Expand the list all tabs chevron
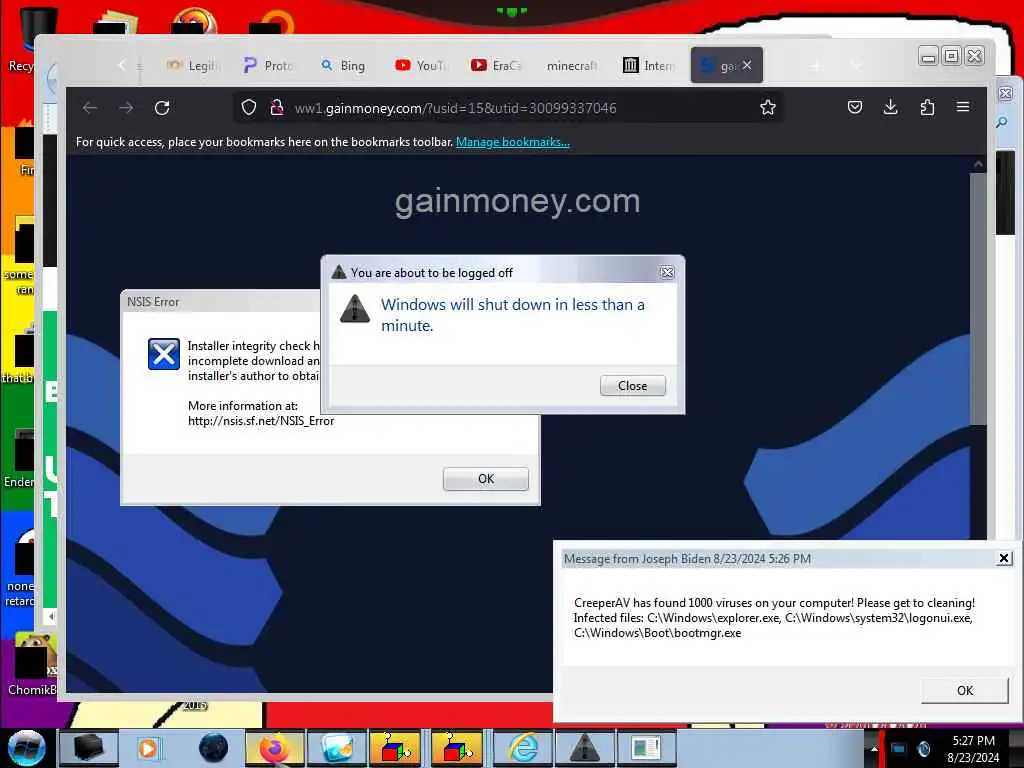The image size is (1024, 768). pos(856,65)
